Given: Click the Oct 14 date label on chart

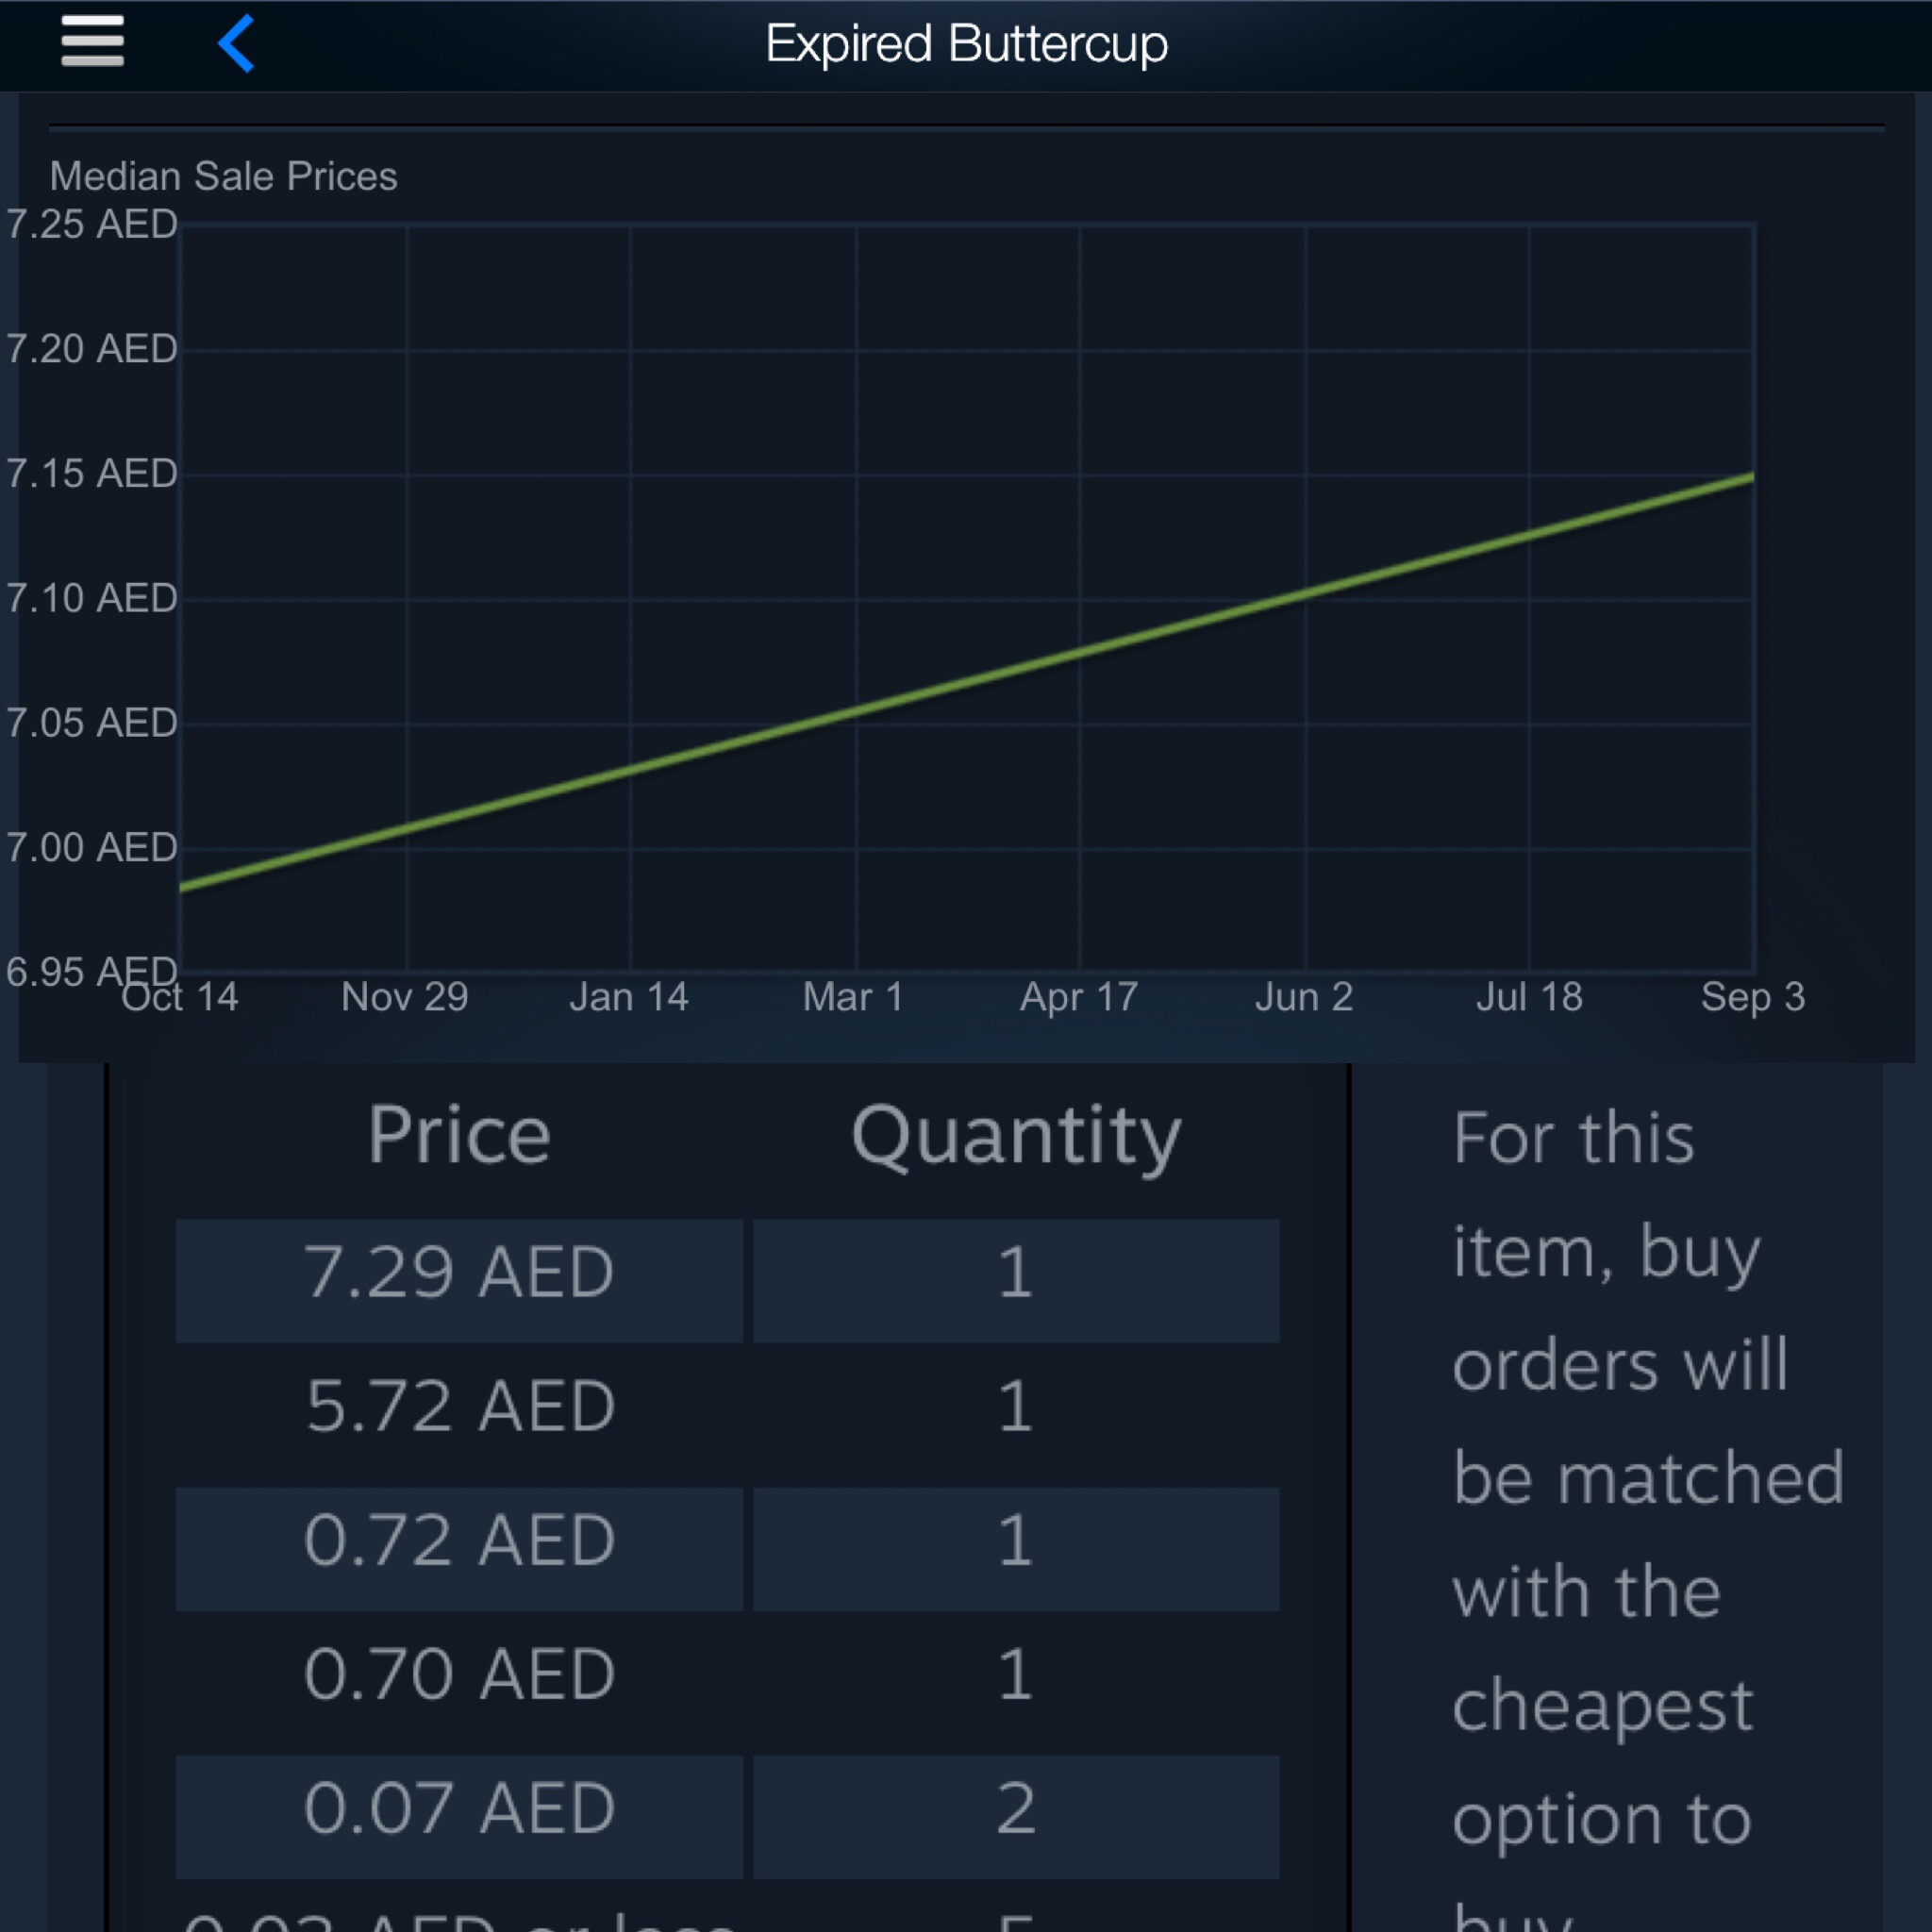Looking at the screenshot, I should 180,997.
